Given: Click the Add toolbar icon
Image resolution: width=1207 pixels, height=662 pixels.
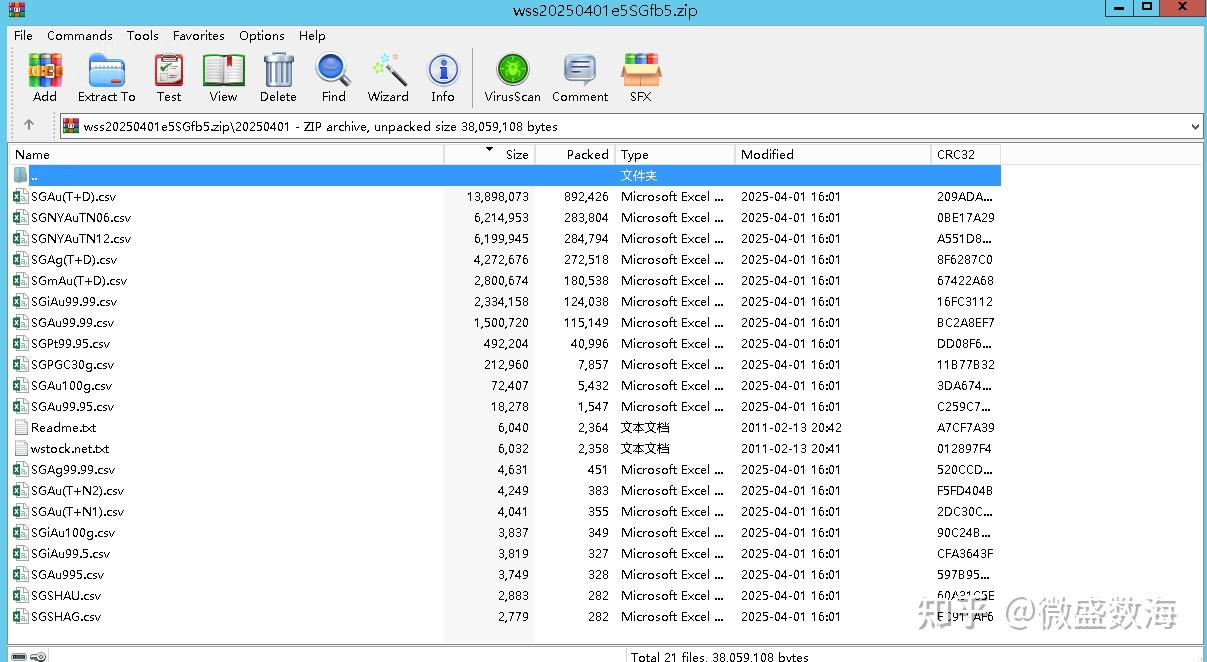Looking at the screenshot, I should click(45, 77).
